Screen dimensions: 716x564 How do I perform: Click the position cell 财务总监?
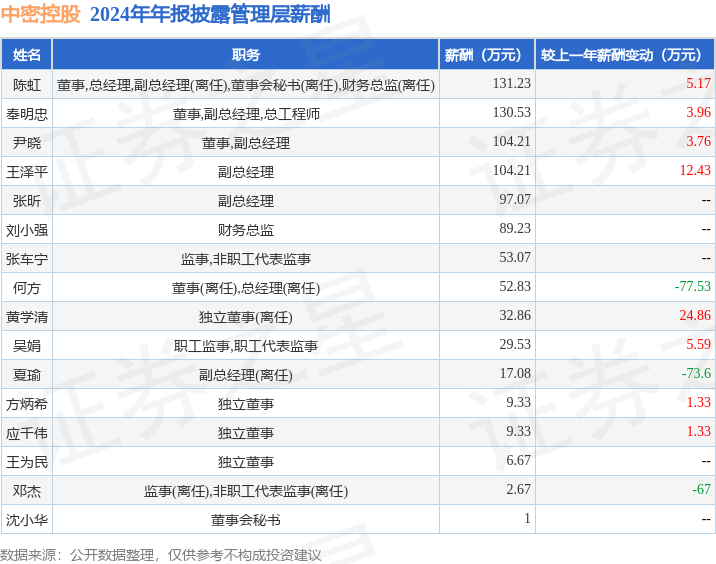coord(246,230)
